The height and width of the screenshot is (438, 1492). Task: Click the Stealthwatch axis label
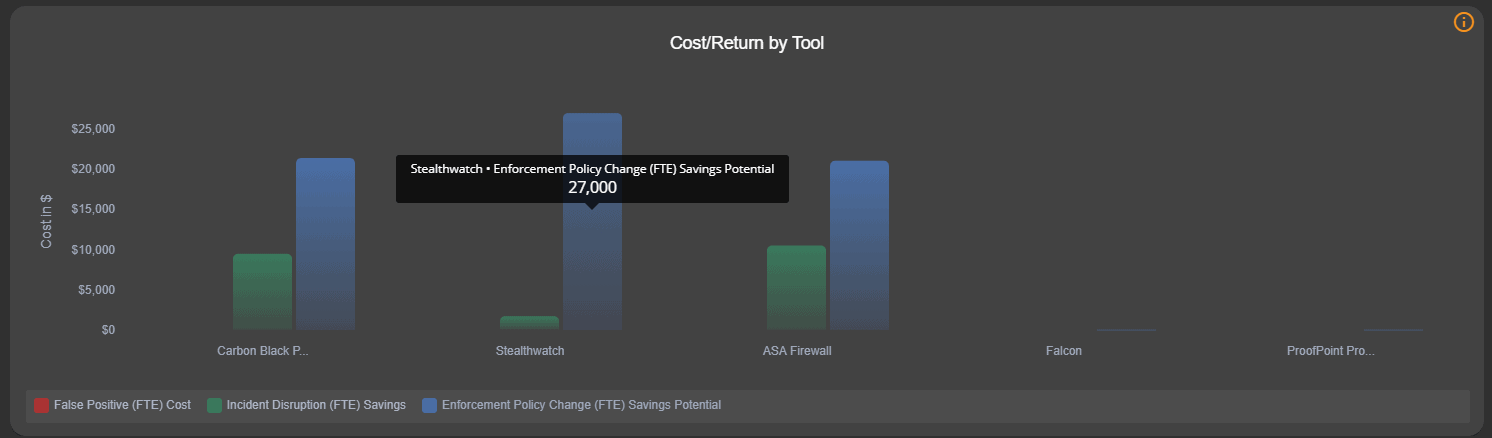pos(530,351)
